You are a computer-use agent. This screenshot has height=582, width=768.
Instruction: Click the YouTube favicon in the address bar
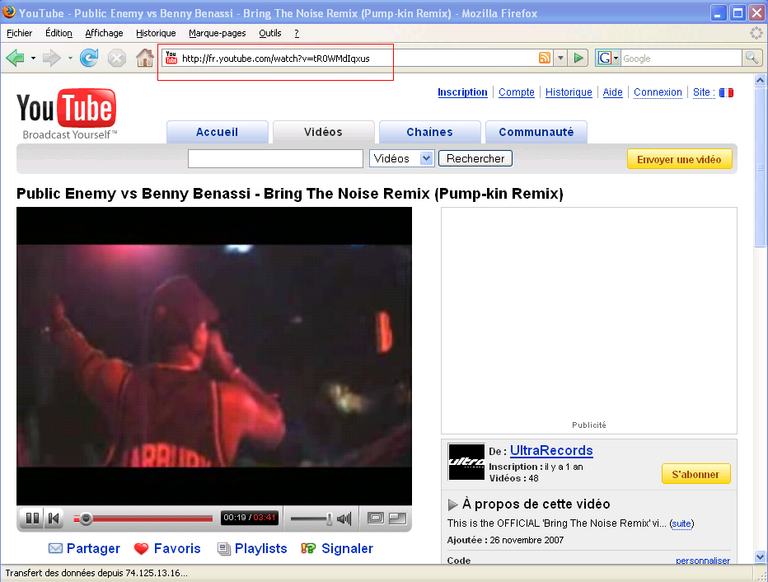[171, 58]
